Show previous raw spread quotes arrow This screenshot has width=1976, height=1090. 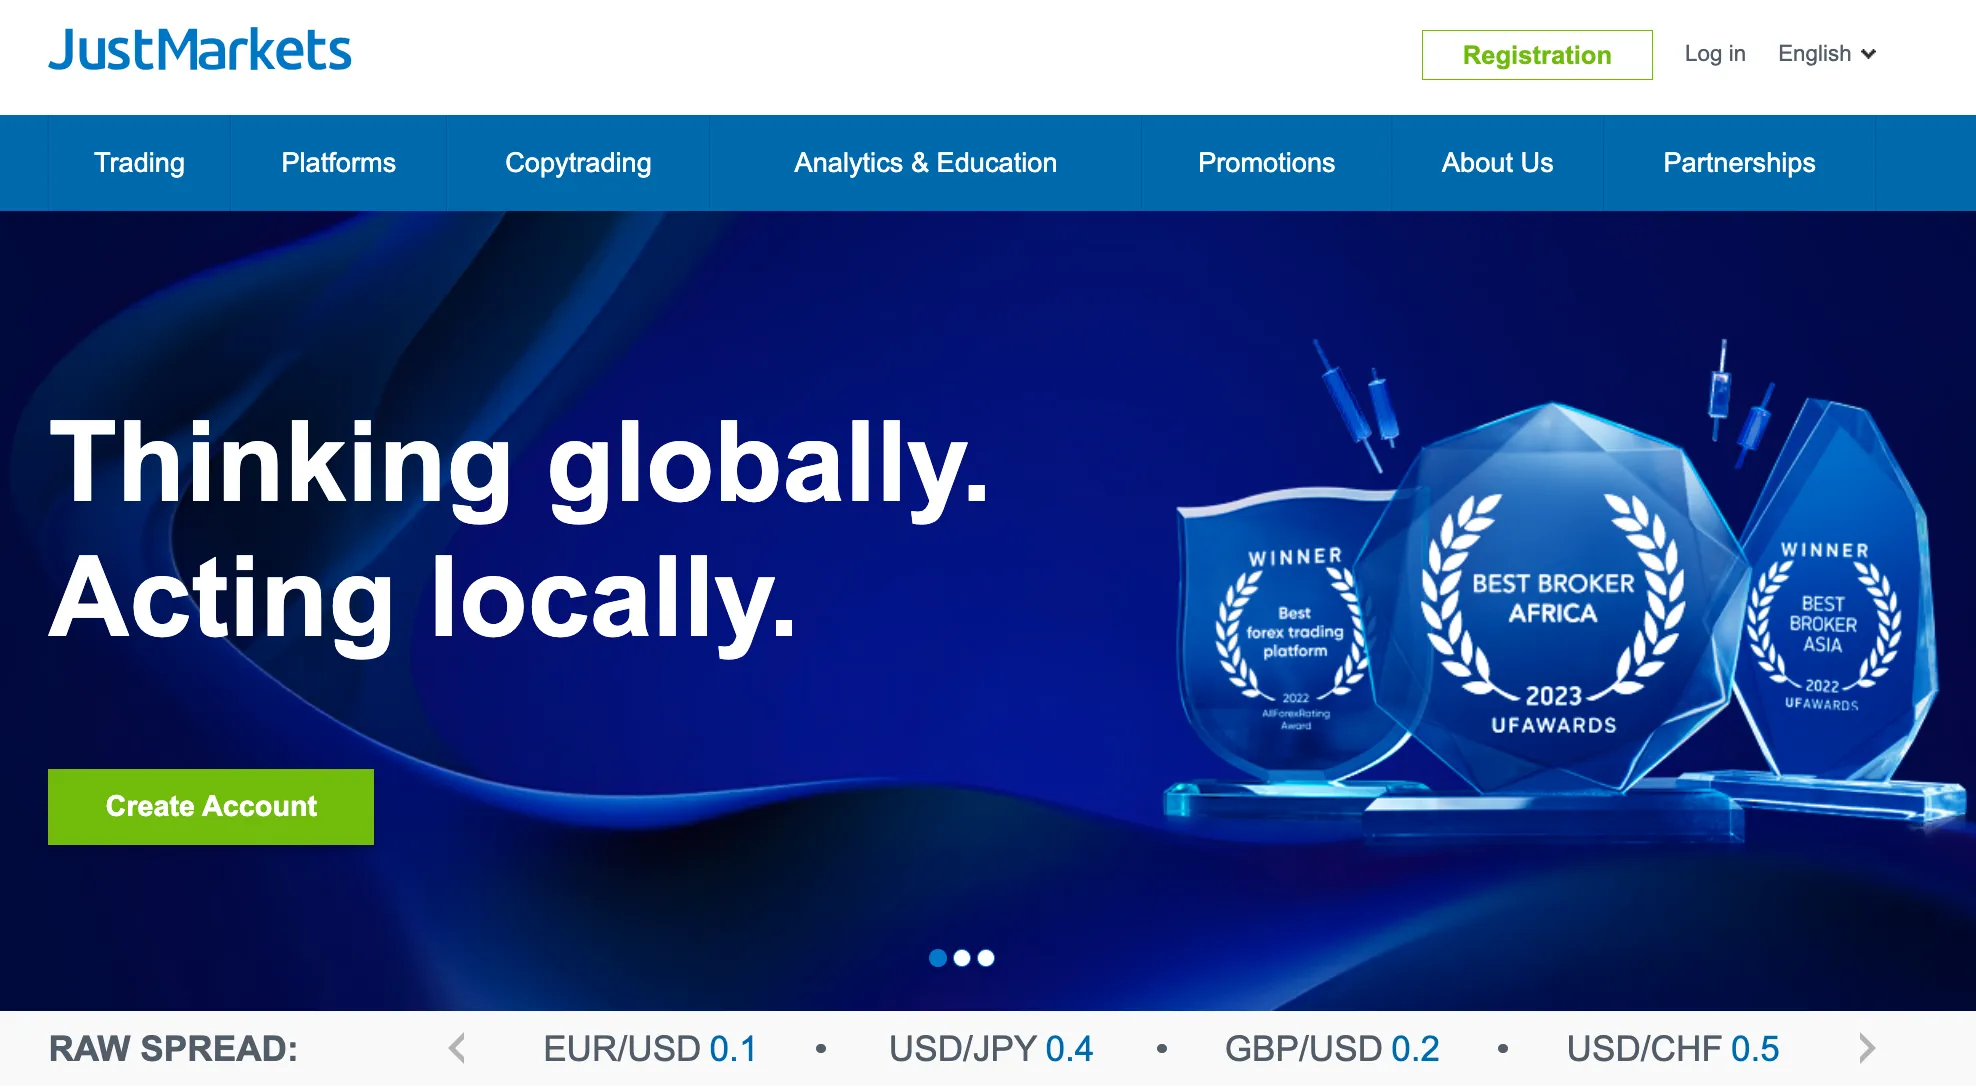click(x=457, y=1049)
